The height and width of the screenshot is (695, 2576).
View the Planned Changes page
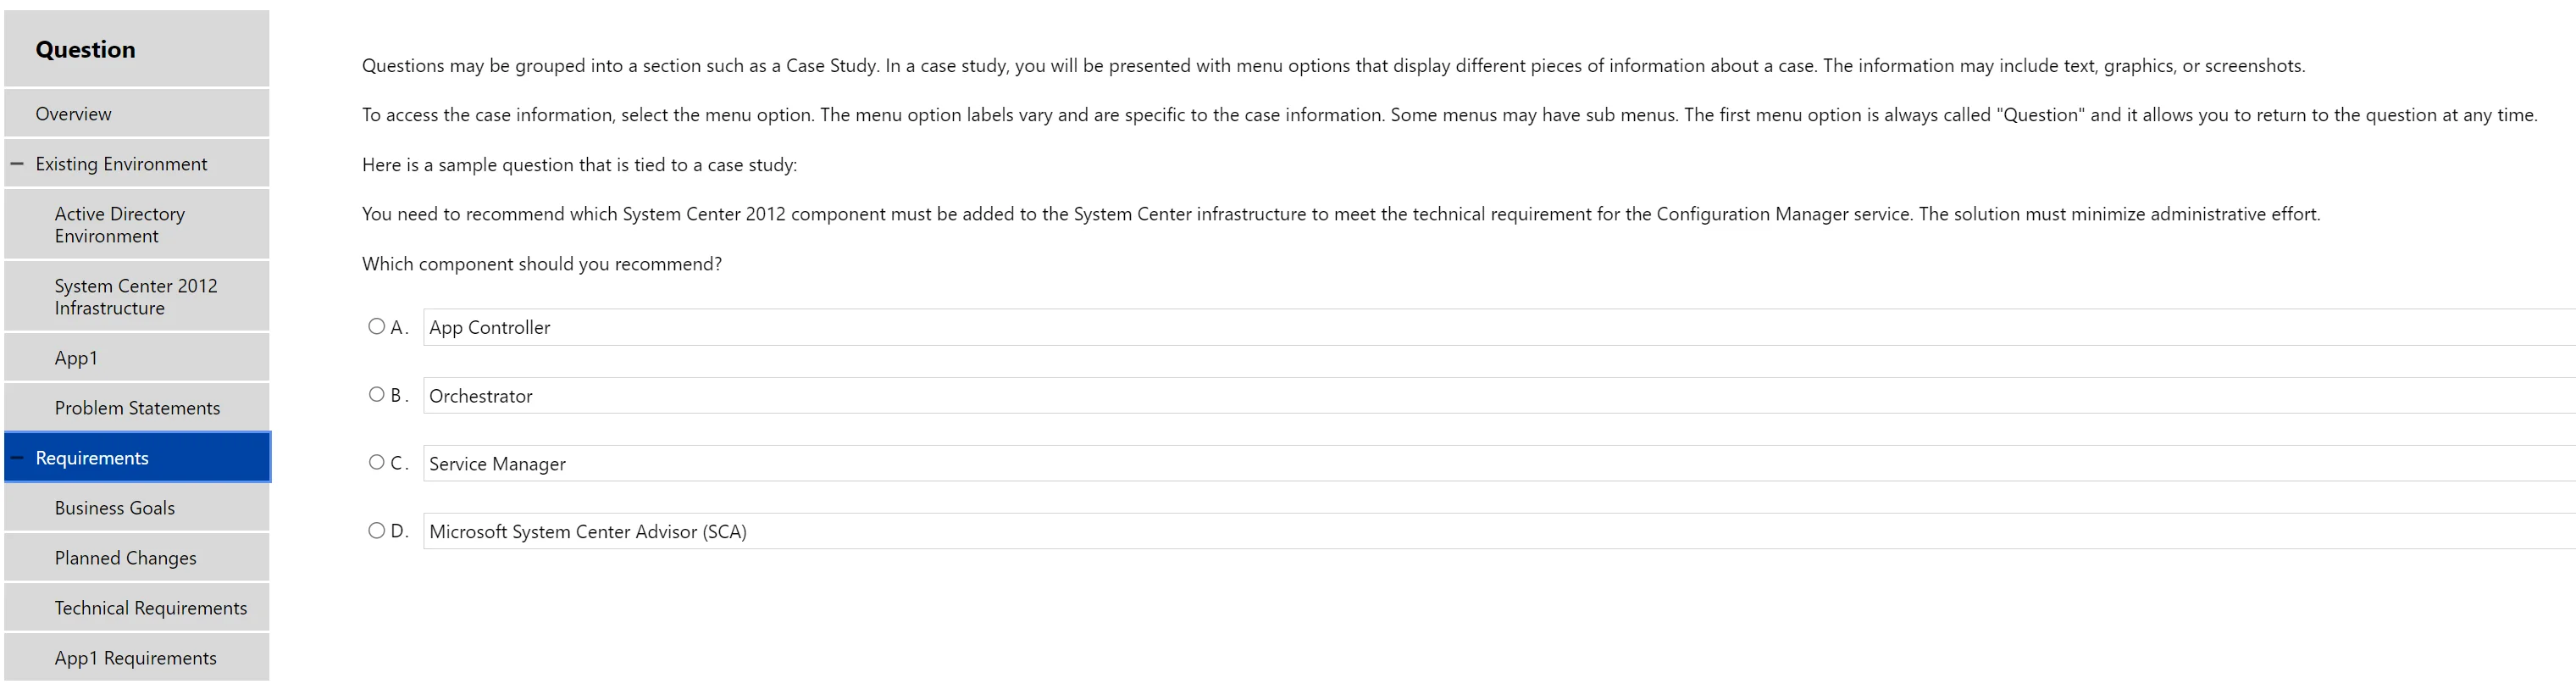(x=125, y=558)
